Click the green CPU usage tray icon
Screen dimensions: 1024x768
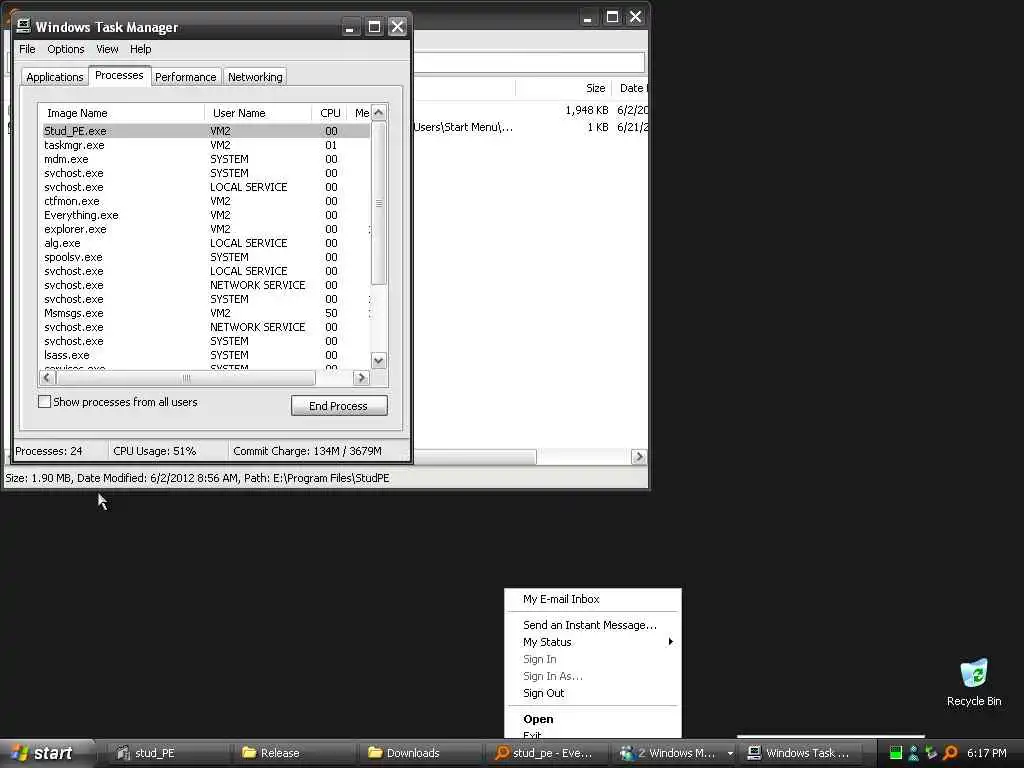click(896, 753)
